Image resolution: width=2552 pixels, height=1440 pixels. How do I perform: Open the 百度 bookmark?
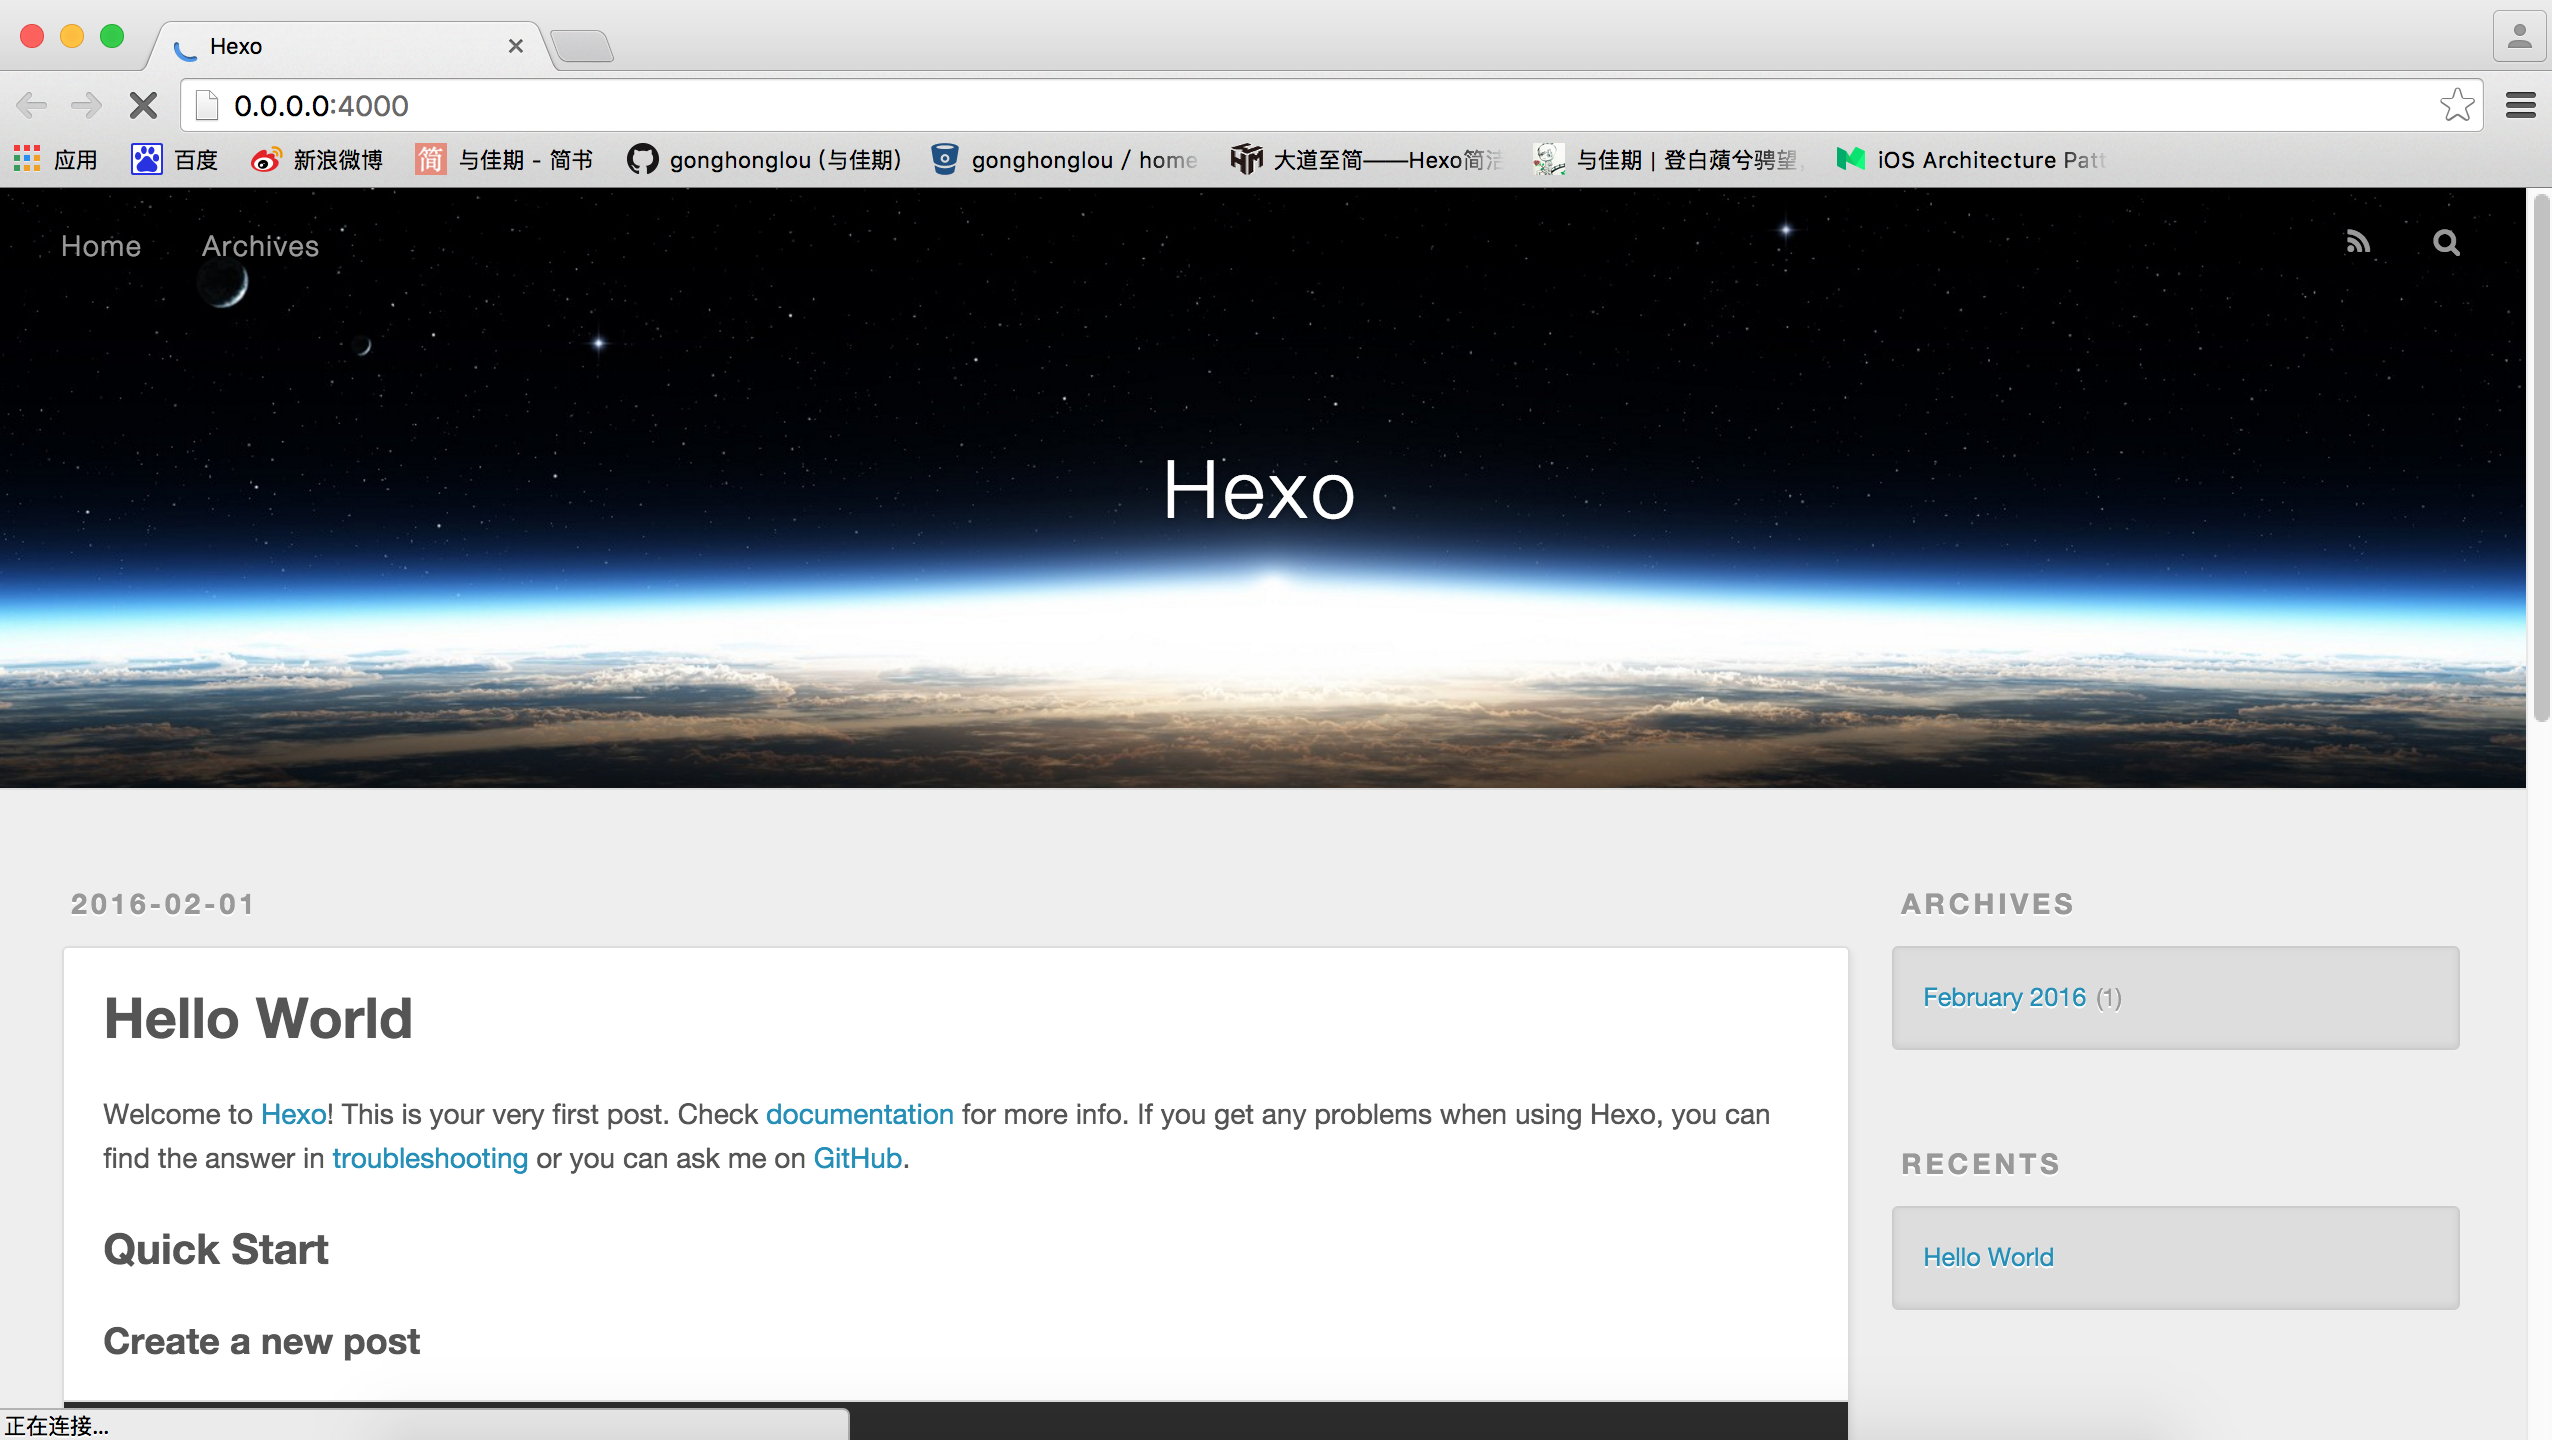click(174, 159)
